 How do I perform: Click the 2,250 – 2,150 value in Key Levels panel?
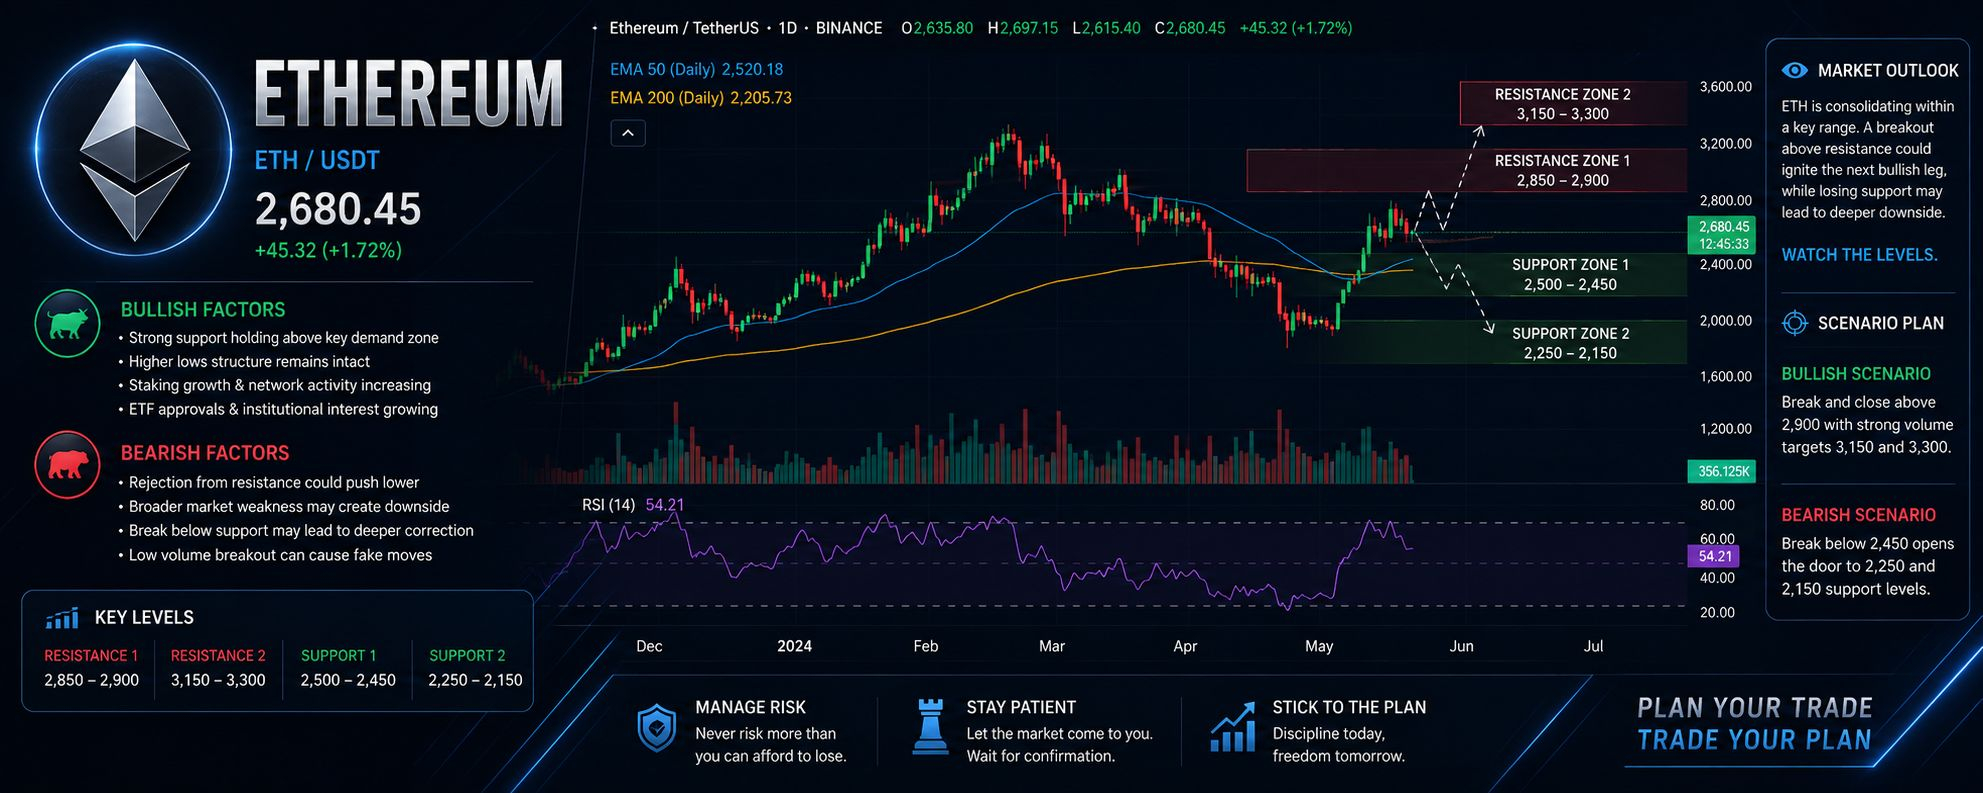coord(475,680)
